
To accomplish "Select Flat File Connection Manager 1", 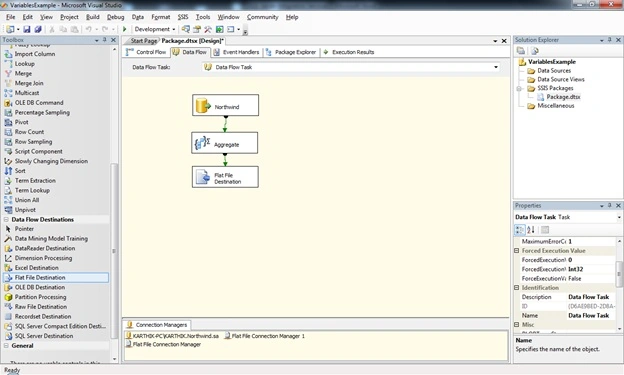I will pos(265,336).
